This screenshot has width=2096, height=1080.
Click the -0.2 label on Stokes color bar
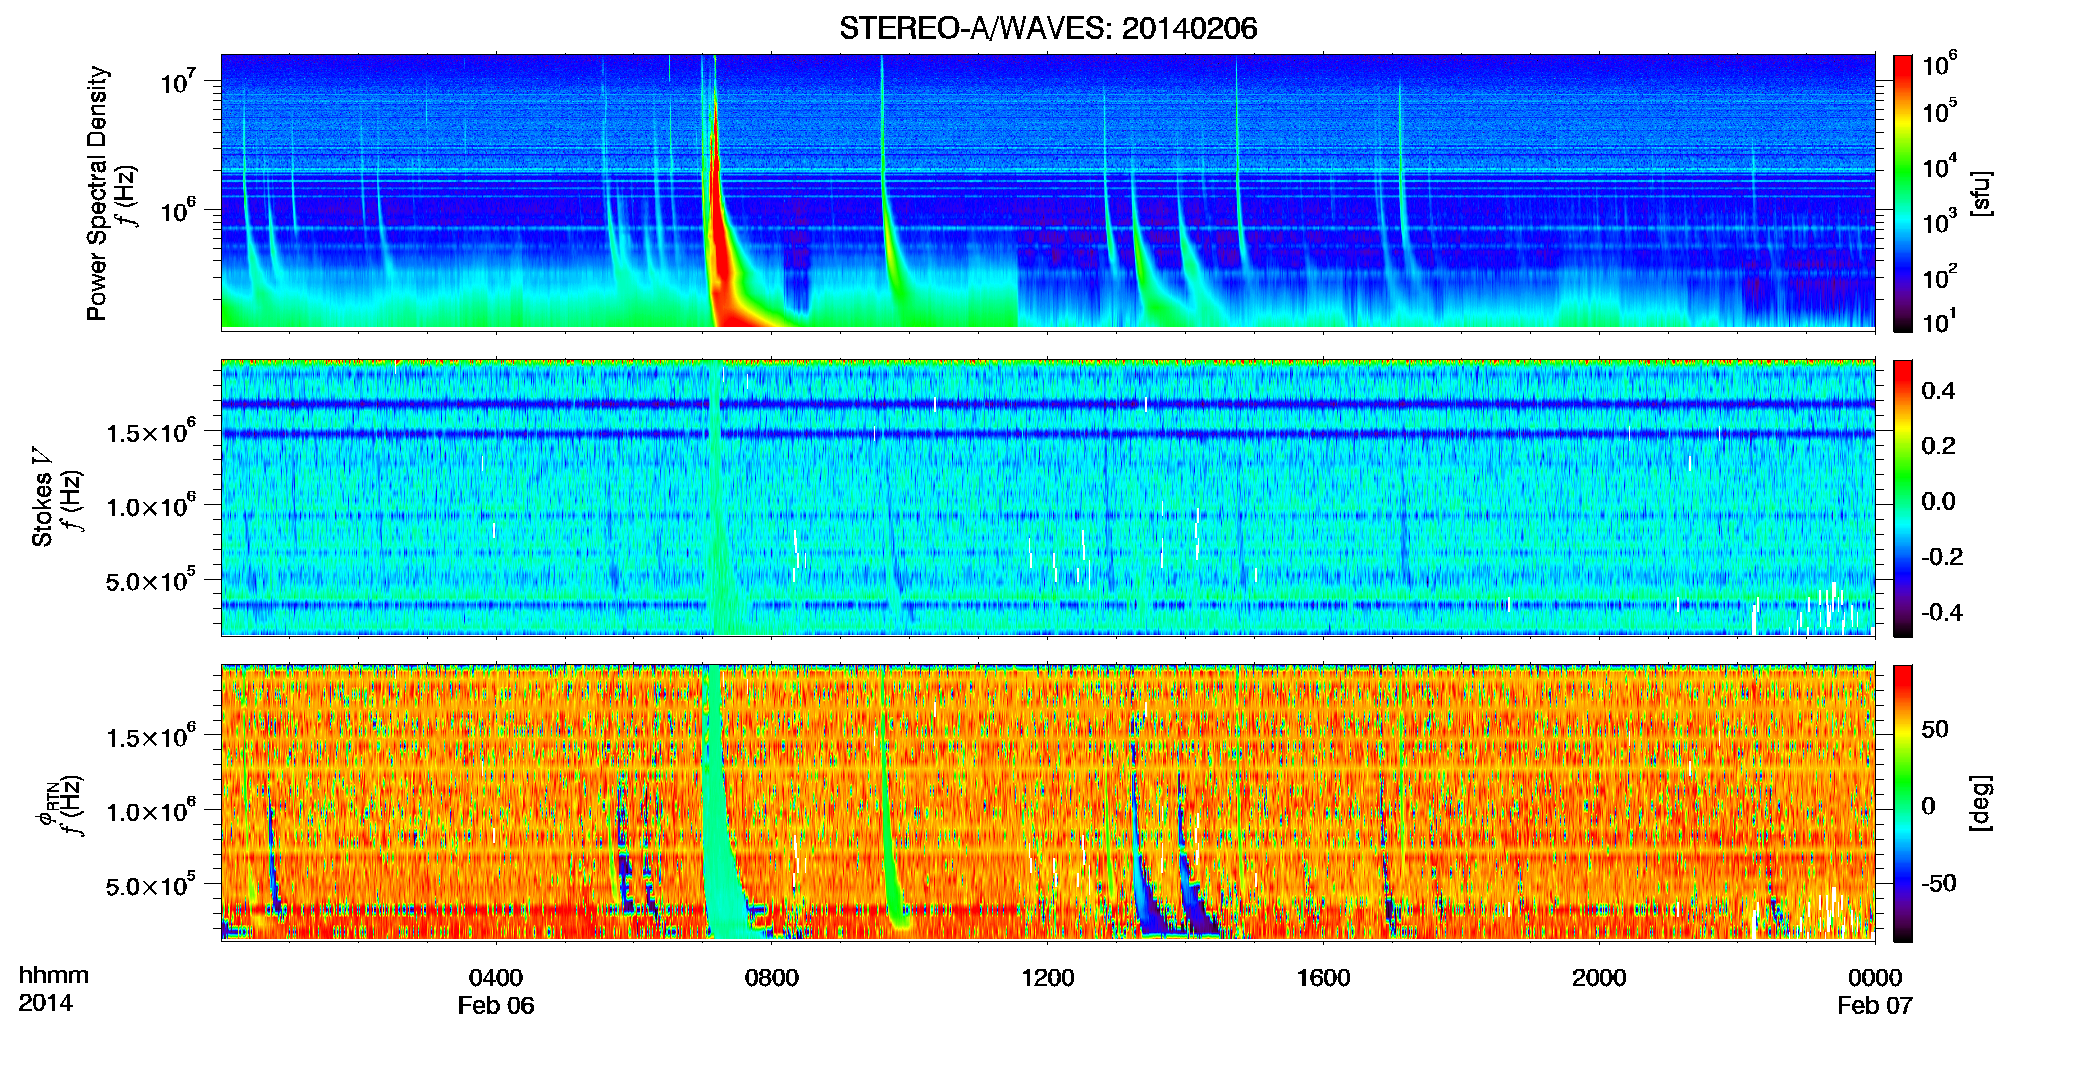(x=1942, y=557)
